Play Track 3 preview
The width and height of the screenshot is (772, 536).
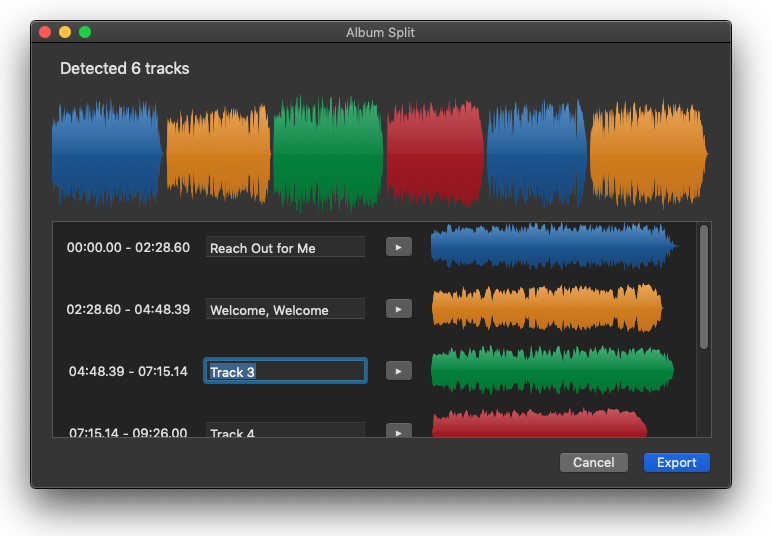tap(399, 371)
